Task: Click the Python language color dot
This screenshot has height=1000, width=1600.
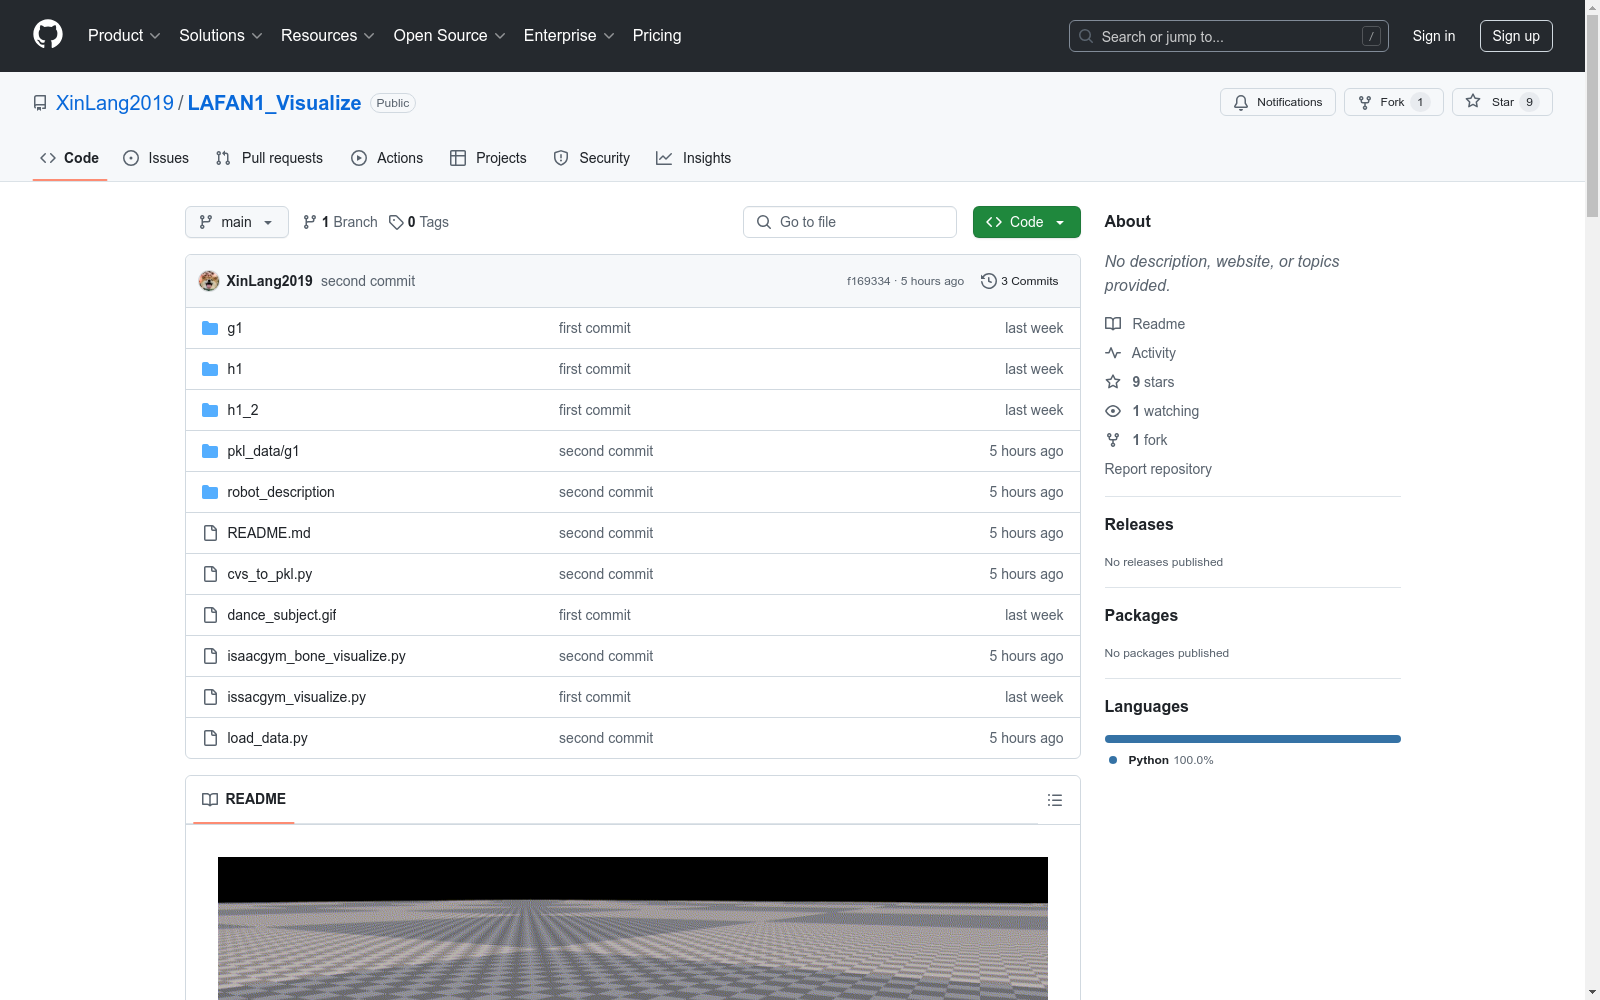Action: (1113, 760)
